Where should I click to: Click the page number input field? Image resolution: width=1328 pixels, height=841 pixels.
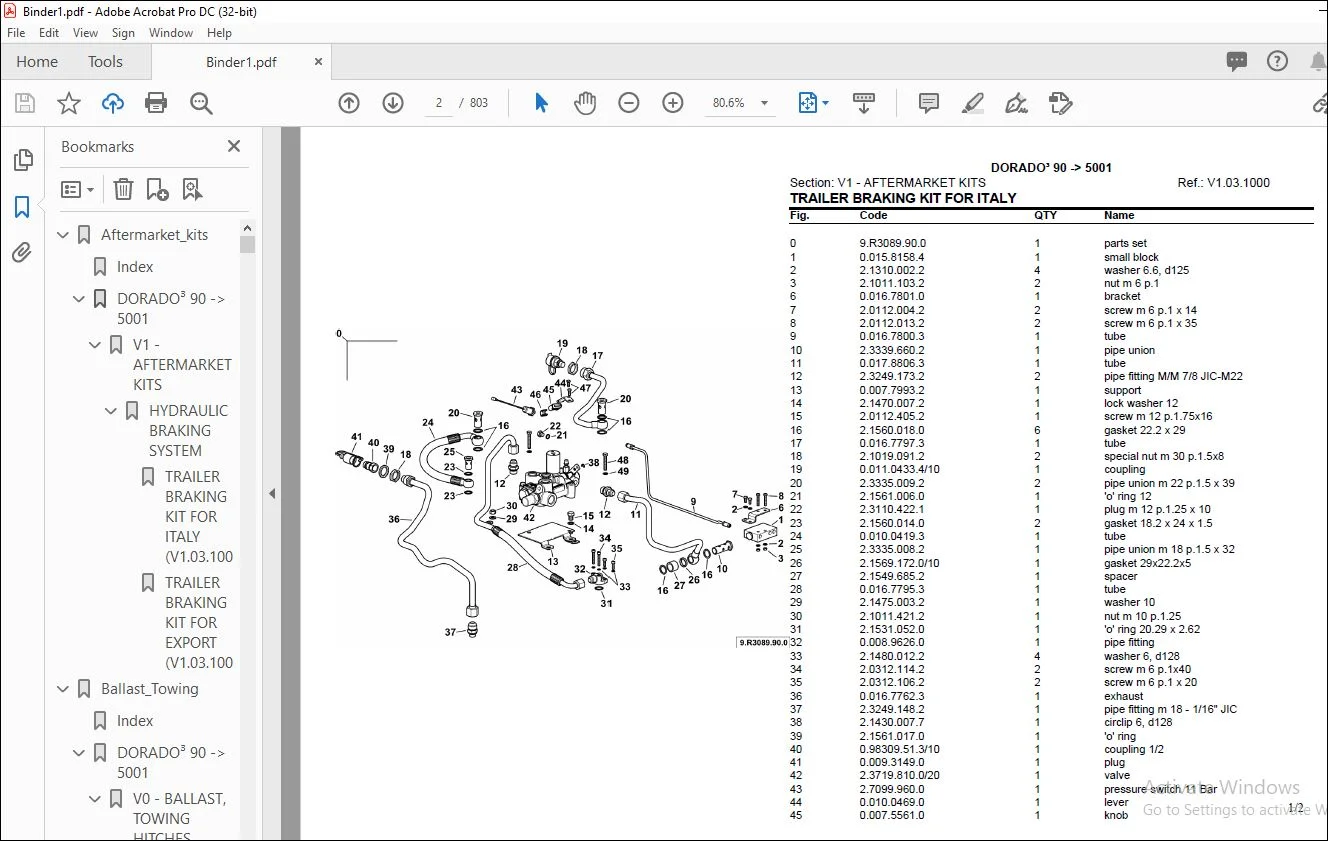coord(439,103)
